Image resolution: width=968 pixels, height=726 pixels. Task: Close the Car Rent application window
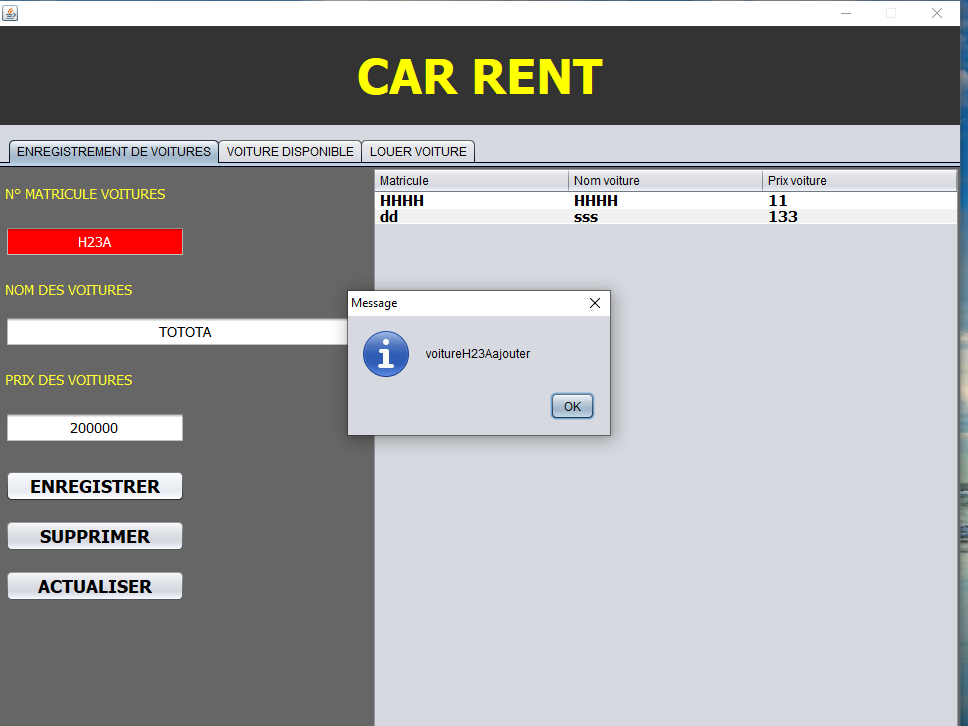[x=937, y=13]
